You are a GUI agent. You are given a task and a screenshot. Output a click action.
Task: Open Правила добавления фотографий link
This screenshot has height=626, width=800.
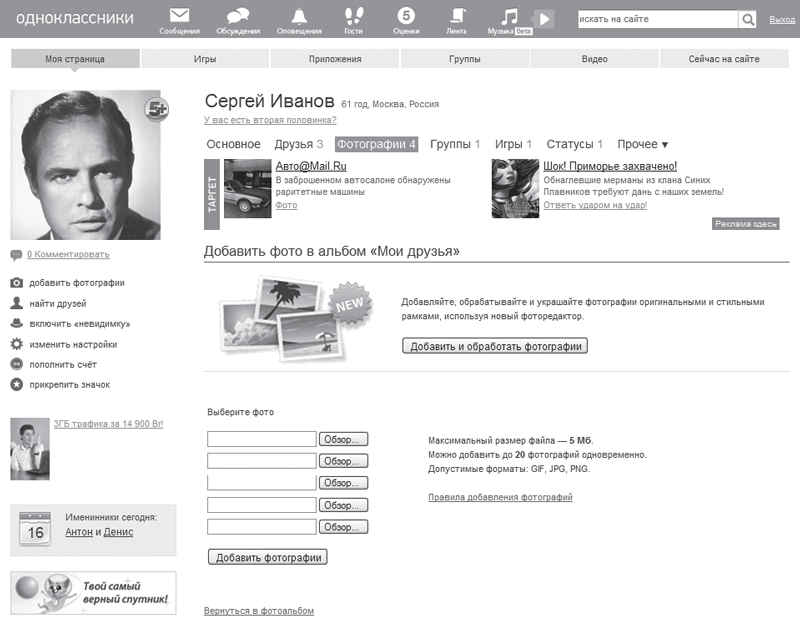pos(500,497)
